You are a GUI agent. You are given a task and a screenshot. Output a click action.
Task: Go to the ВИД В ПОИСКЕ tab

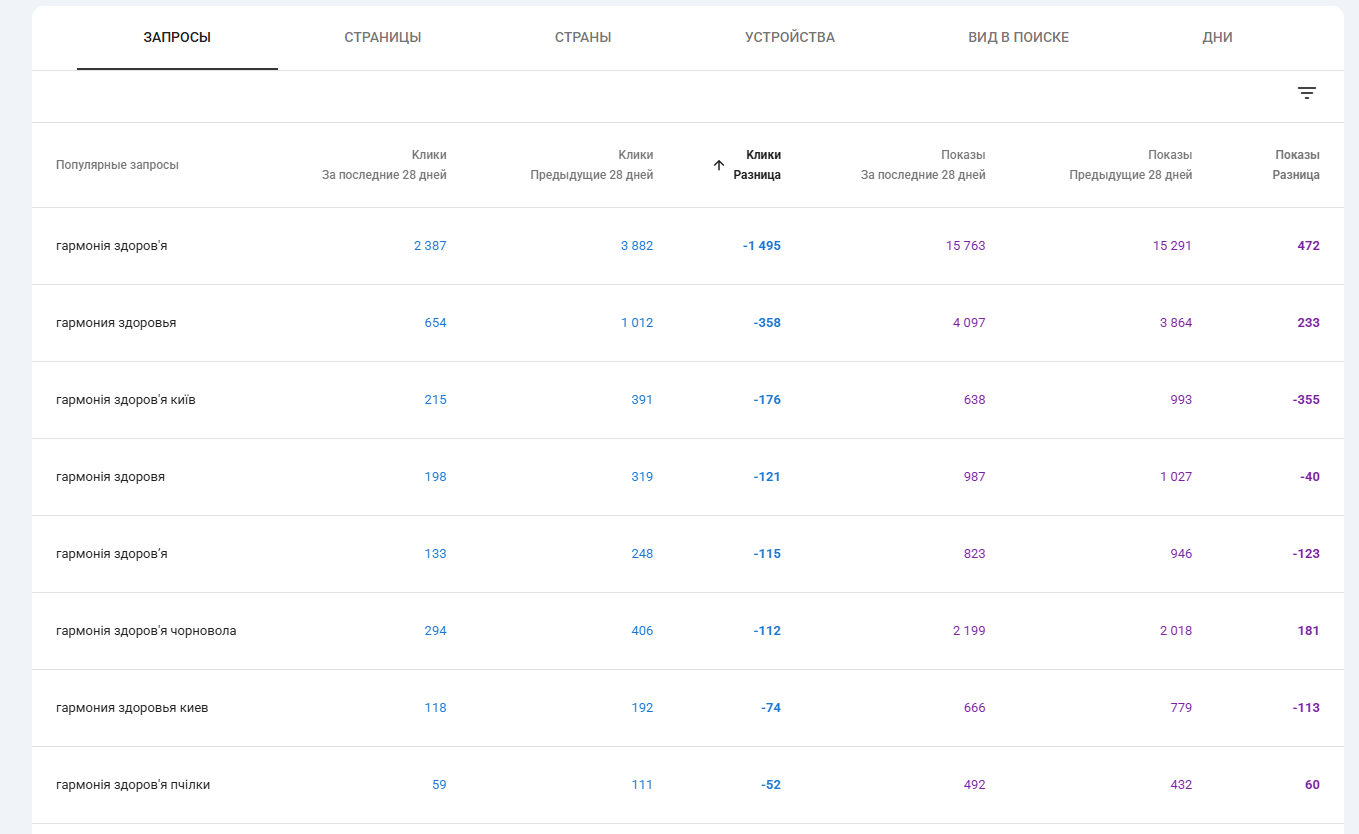[1018, 38]
